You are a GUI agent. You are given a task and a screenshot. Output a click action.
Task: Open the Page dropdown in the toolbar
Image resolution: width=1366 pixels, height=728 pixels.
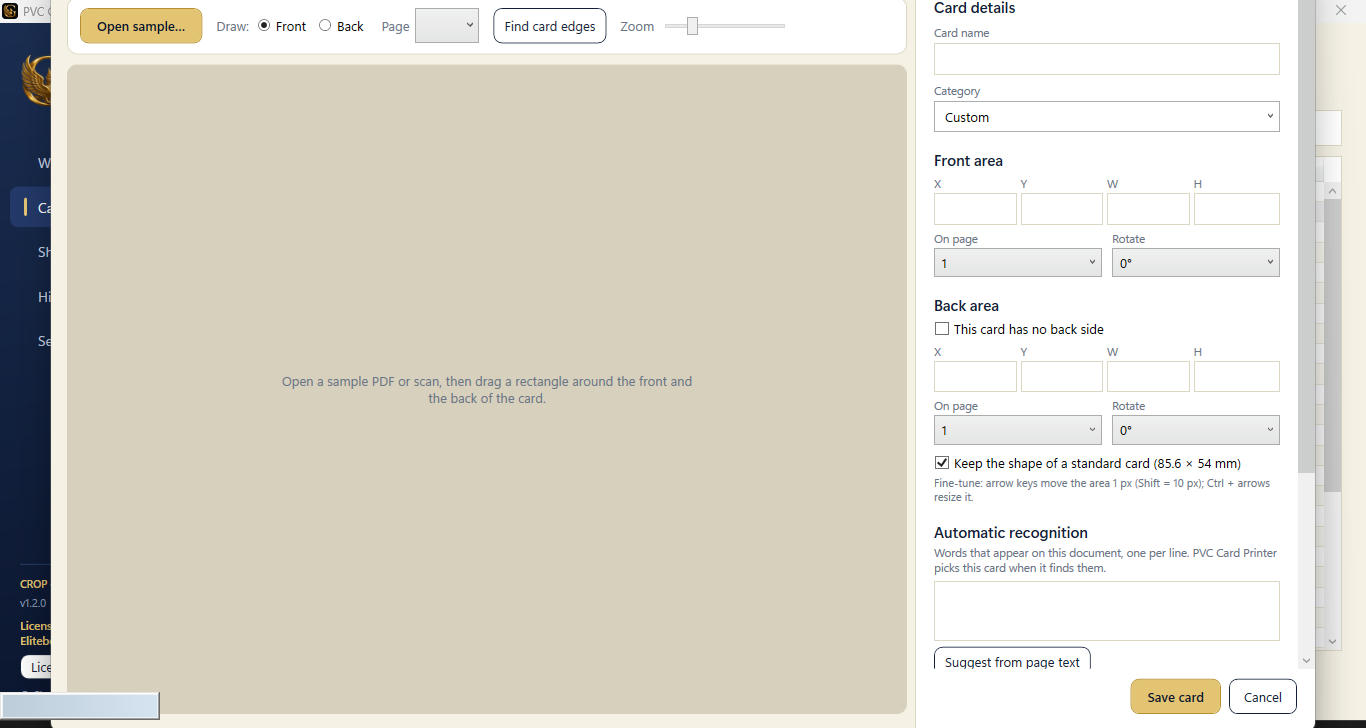click(447, 26)
